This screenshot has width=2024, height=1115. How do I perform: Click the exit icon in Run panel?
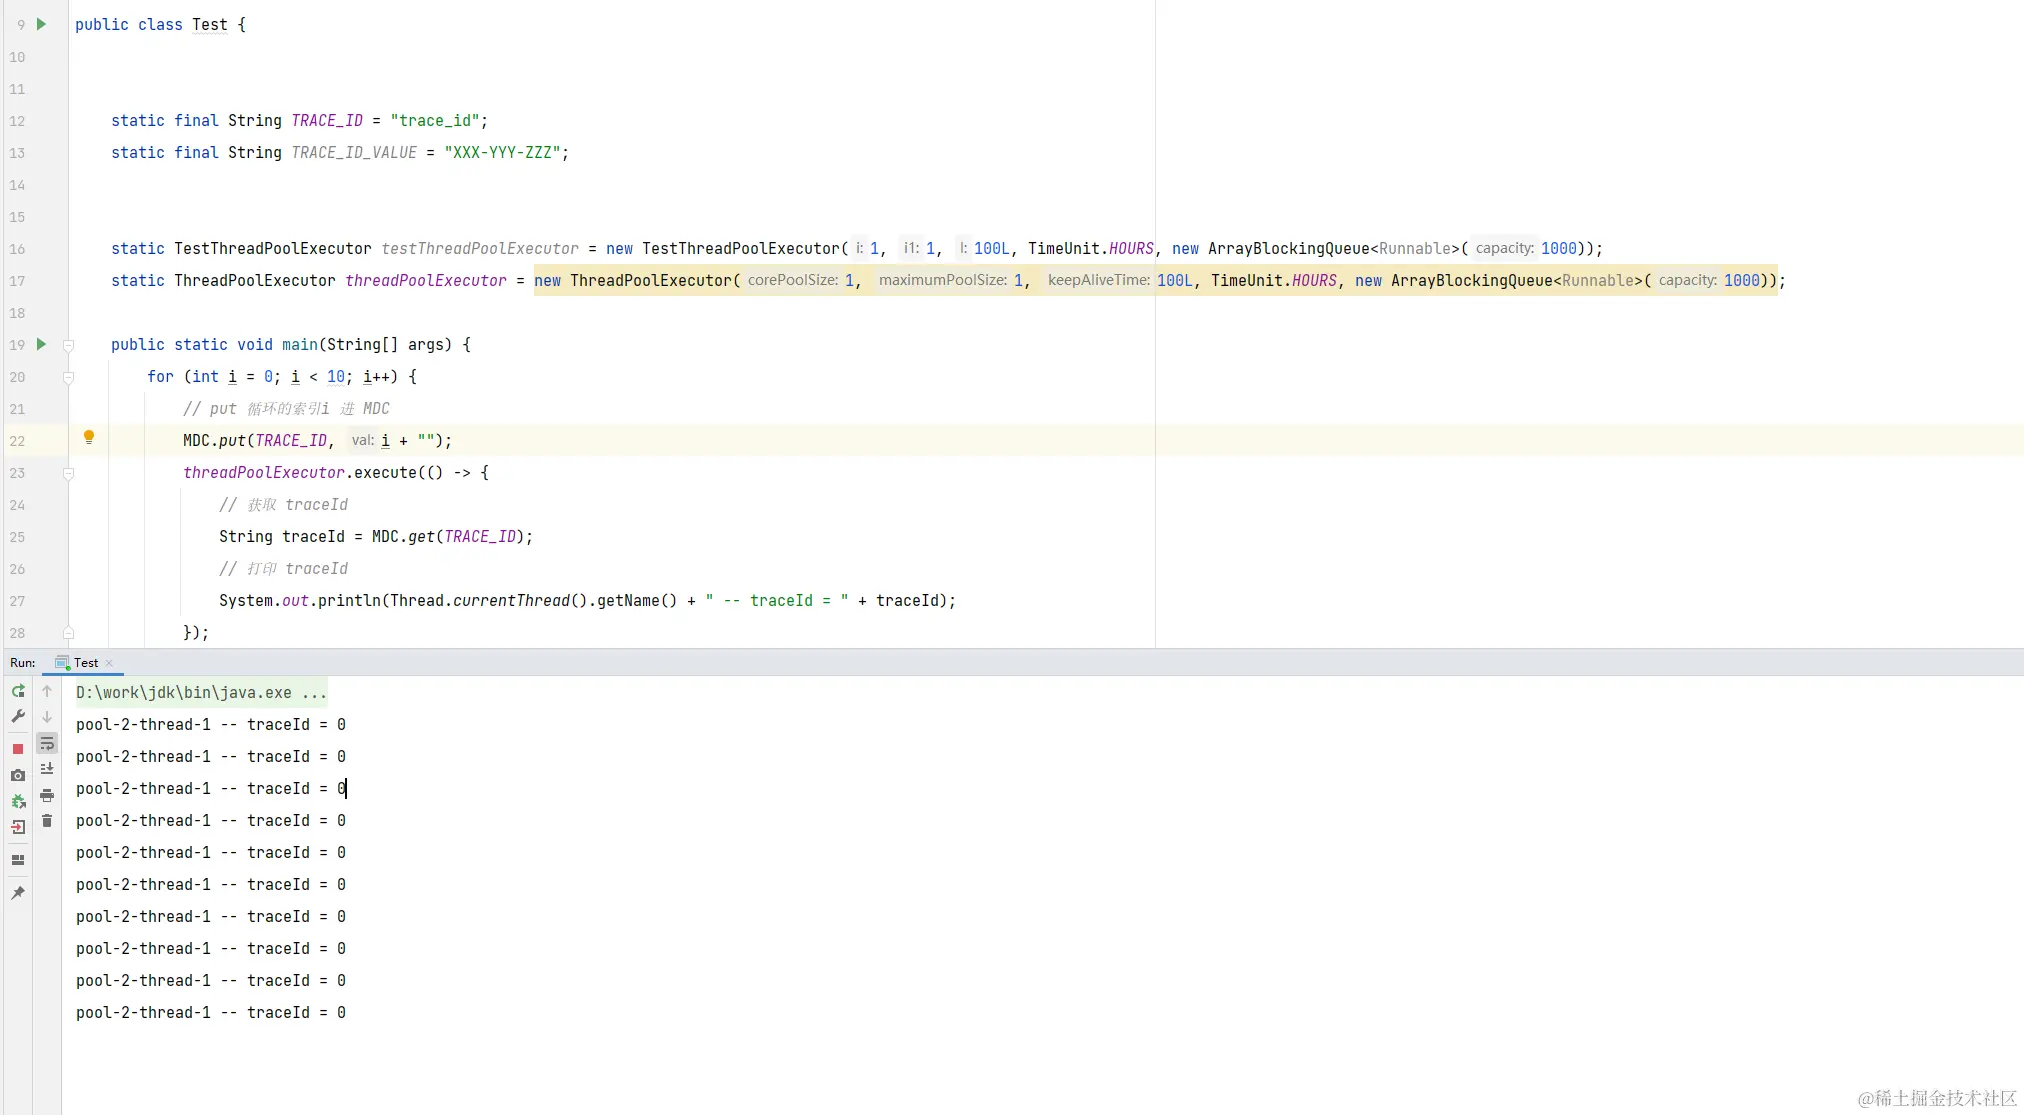tap(18, 827)
